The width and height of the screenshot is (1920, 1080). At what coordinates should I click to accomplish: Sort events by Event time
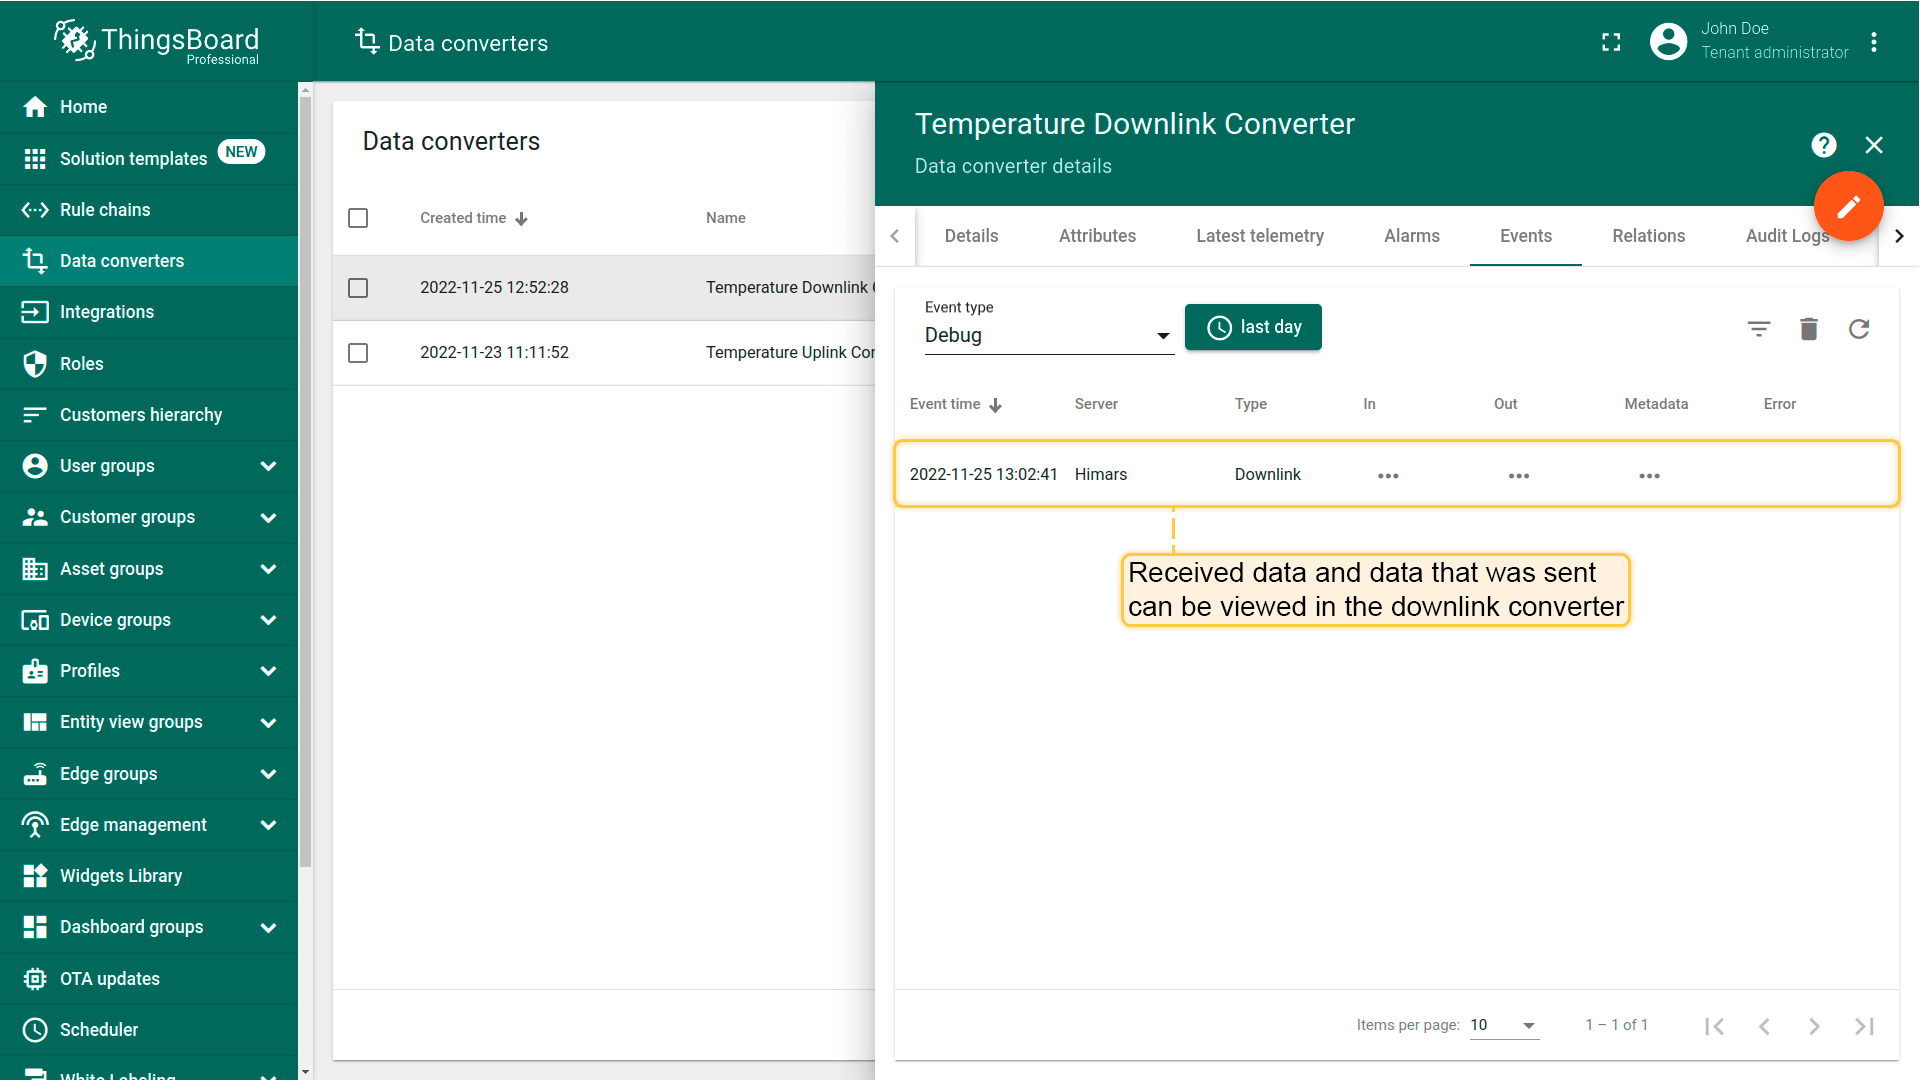[x=955, y=404]
